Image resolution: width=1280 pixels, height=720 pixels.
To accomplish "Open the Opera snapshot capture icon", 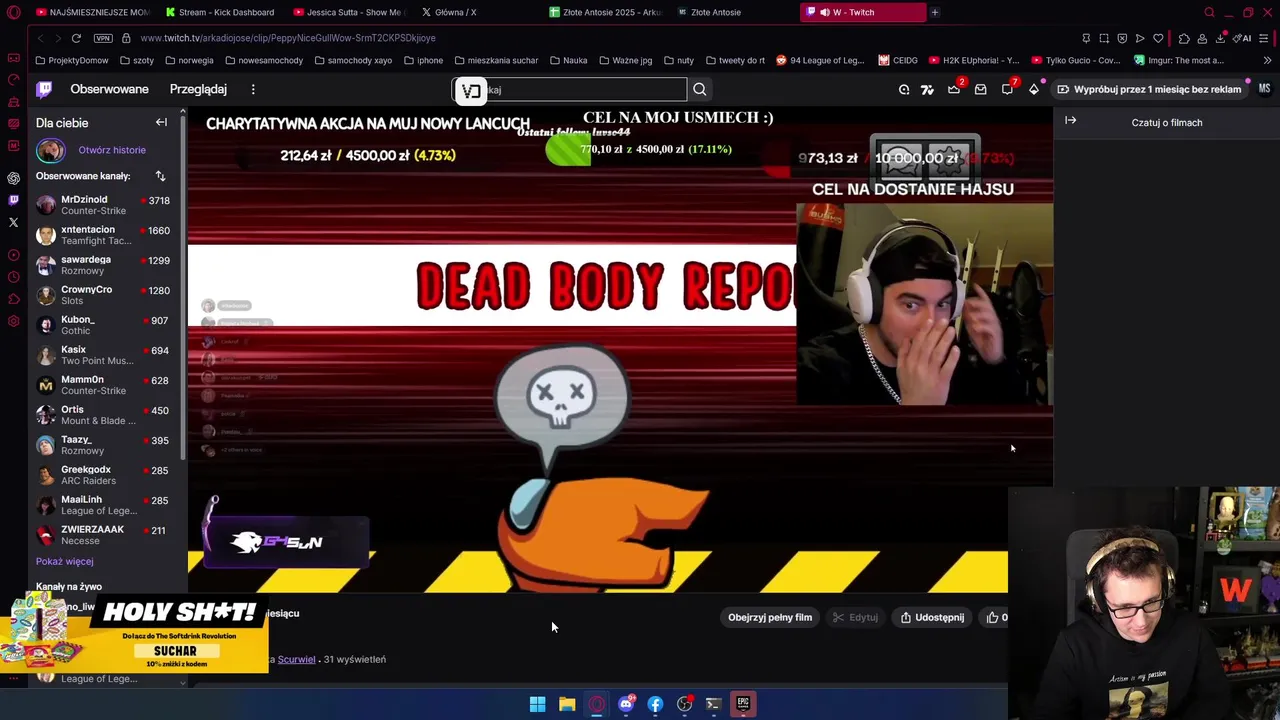I will [x=1104, y=38].
